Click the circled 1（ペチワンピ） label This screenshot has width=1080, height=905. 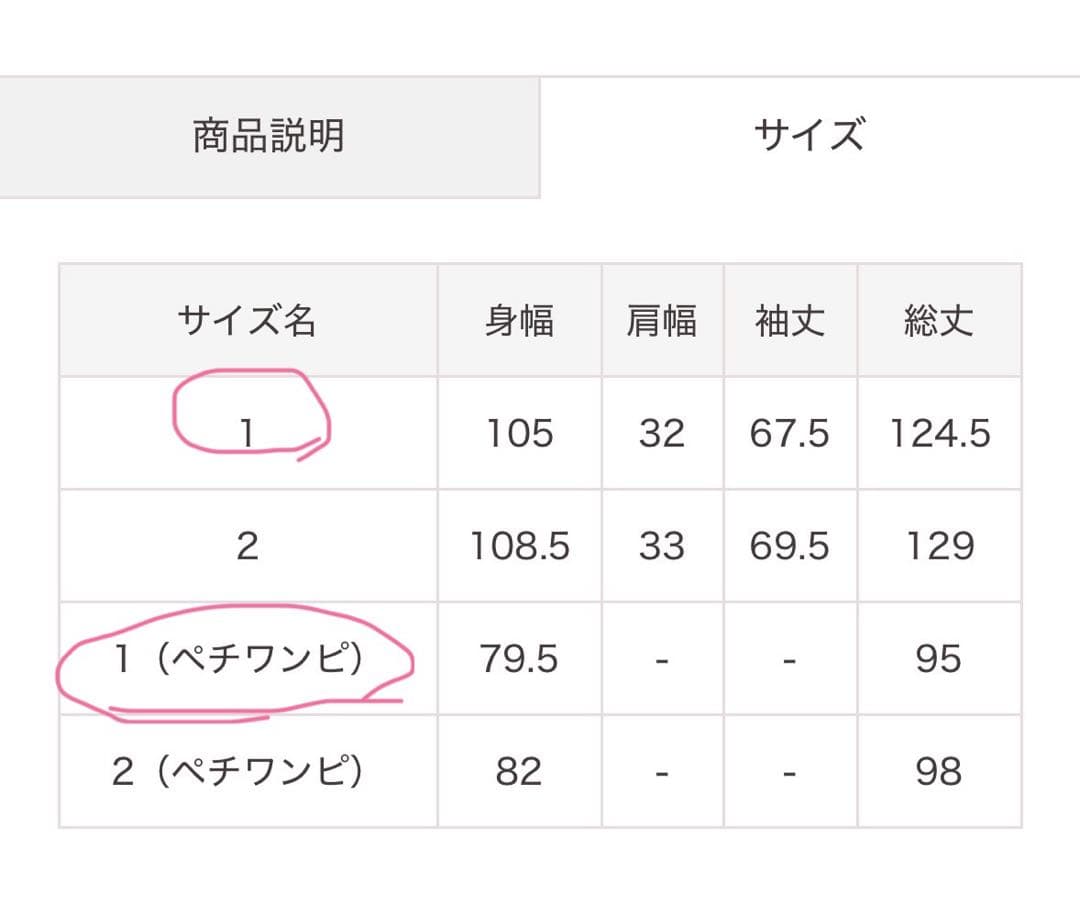click(x=236, y=659)
